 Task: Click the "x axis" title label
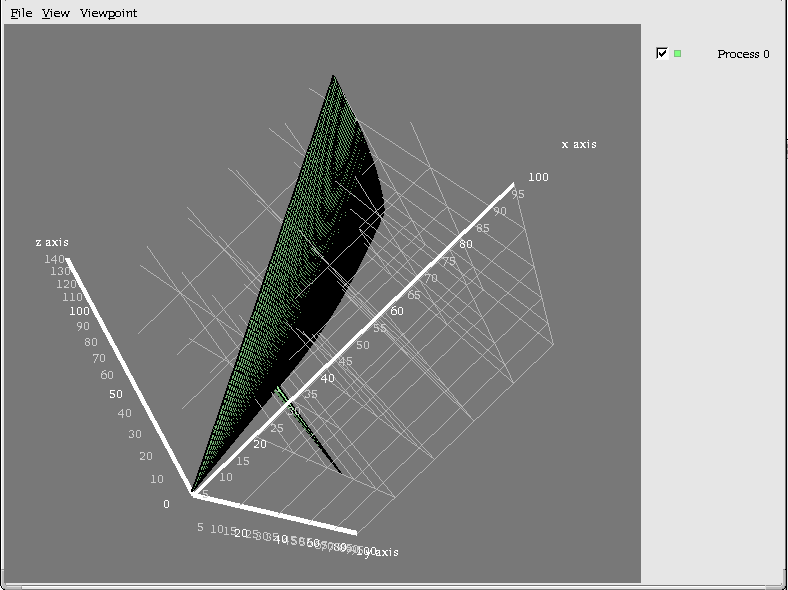(x=578, y=144)
